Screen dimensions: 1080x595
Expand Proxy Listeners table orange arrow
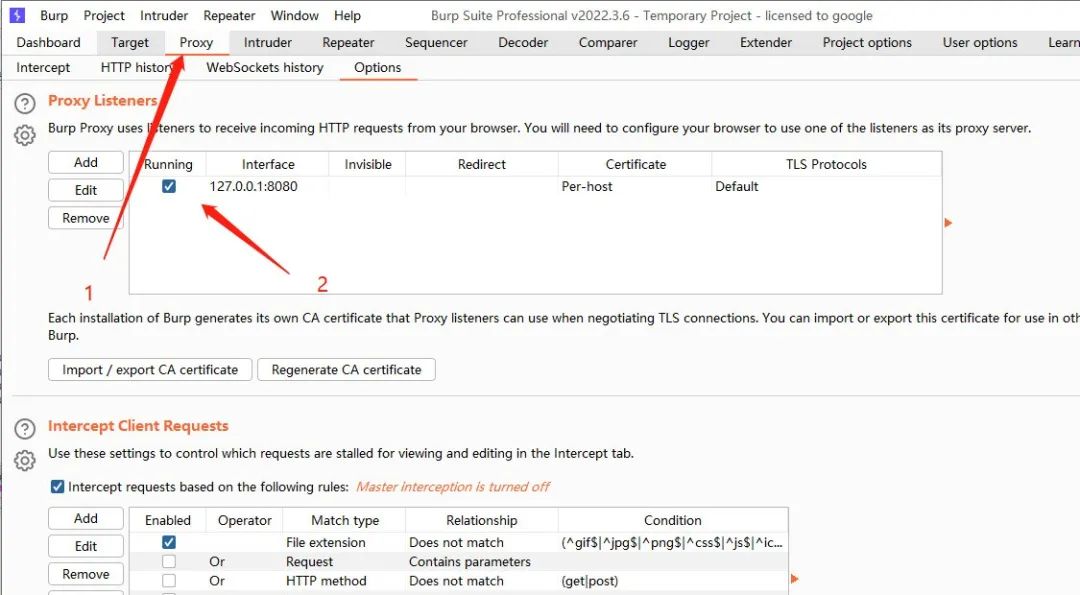948,223
